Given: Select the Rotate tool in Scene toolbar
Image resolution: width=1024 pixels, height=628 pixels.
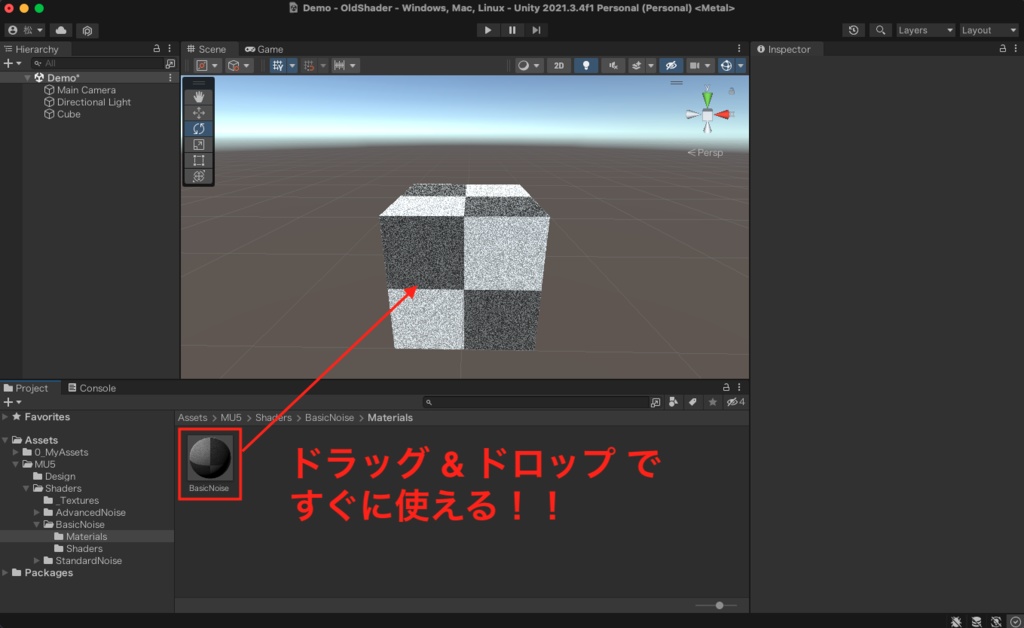Looking at the screenshot, I should [197, 129].
